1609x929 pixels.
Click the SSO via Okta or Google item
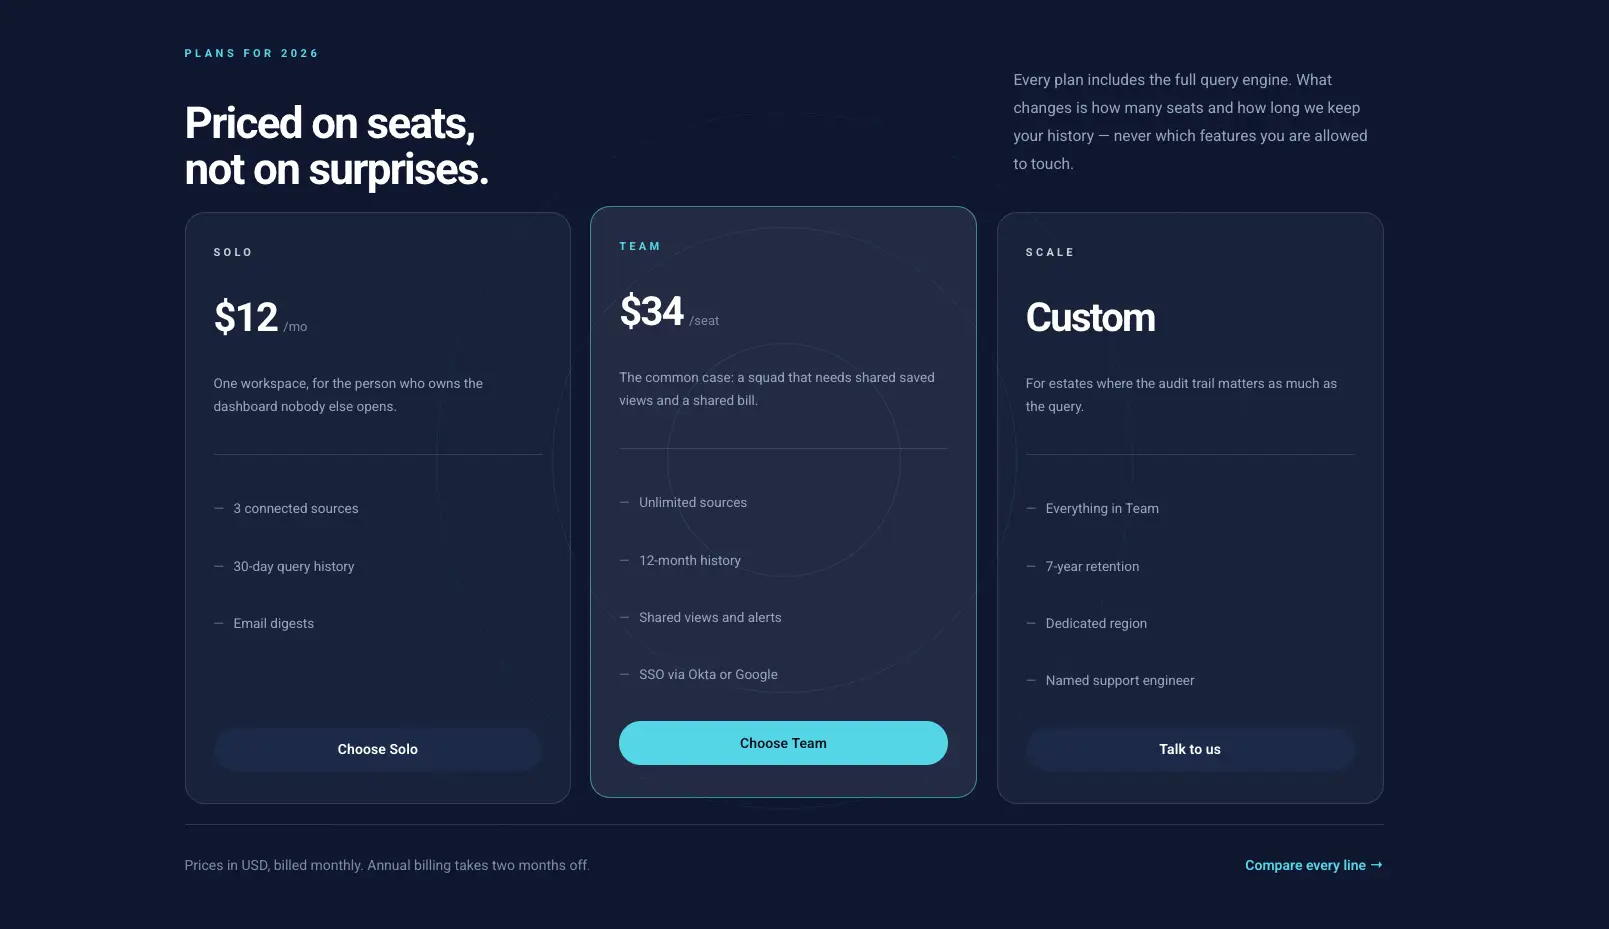(708, 674)
